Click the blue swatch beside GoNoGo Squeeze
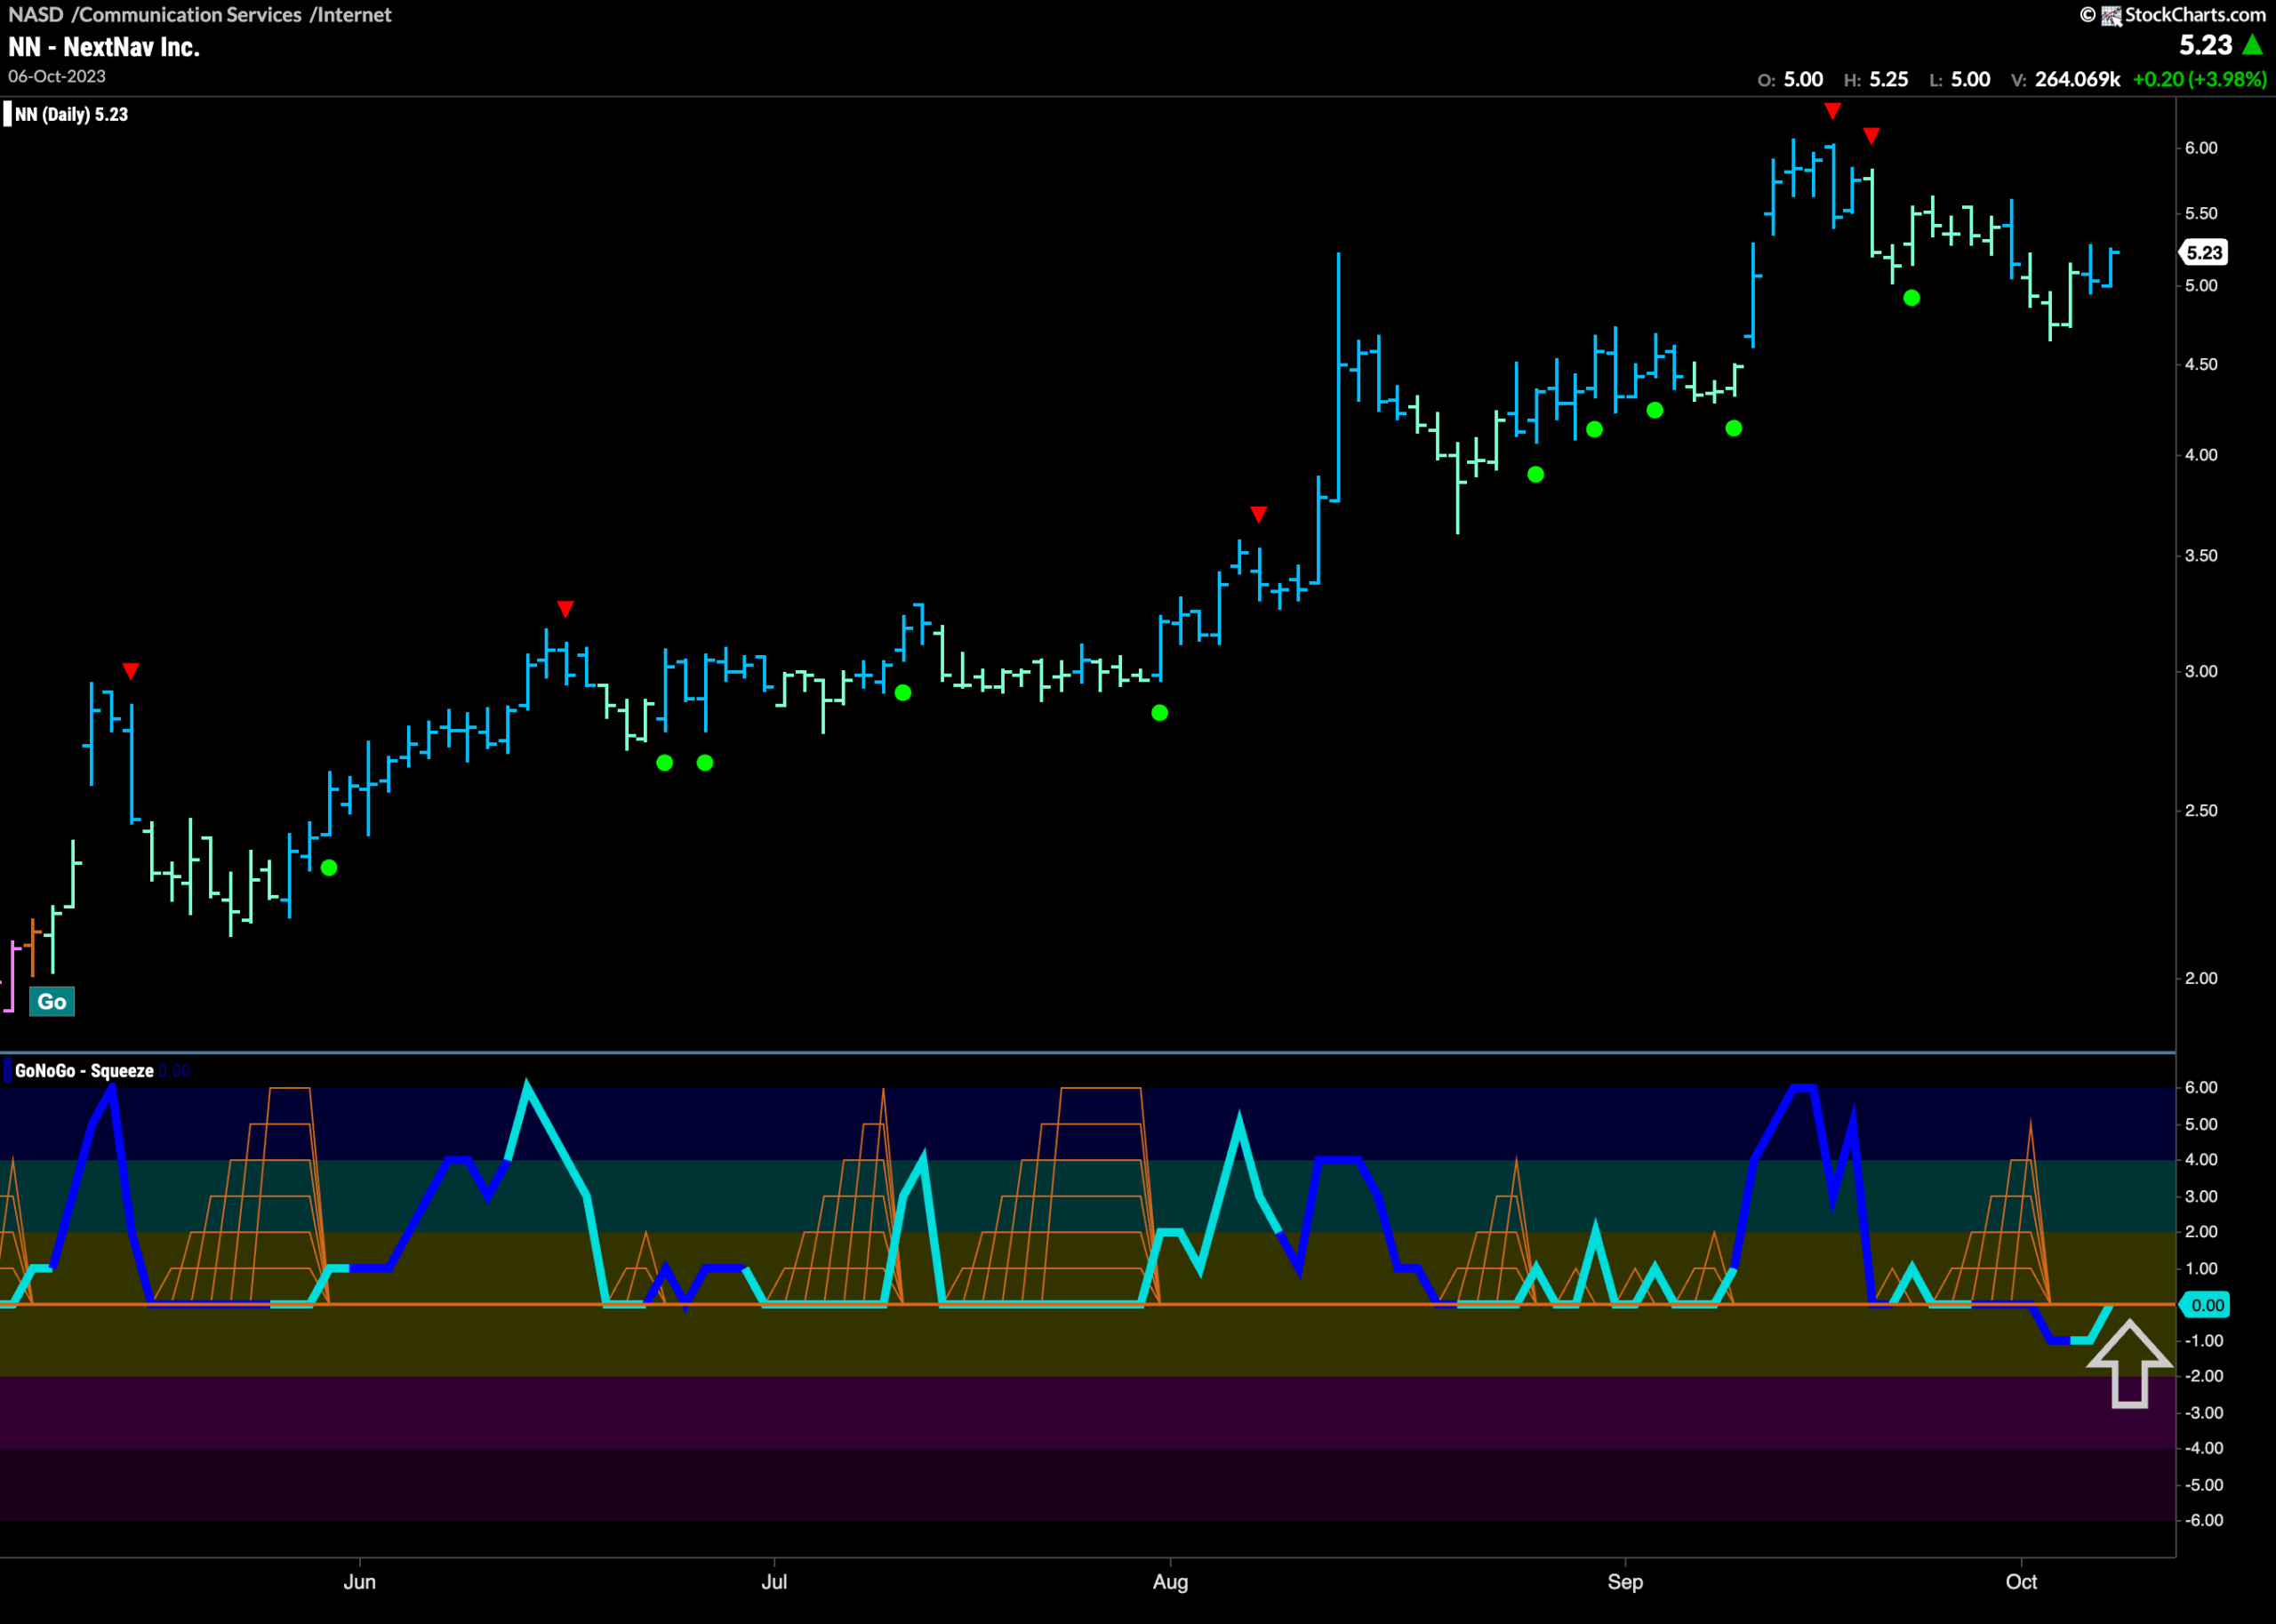 (7, 1071)
